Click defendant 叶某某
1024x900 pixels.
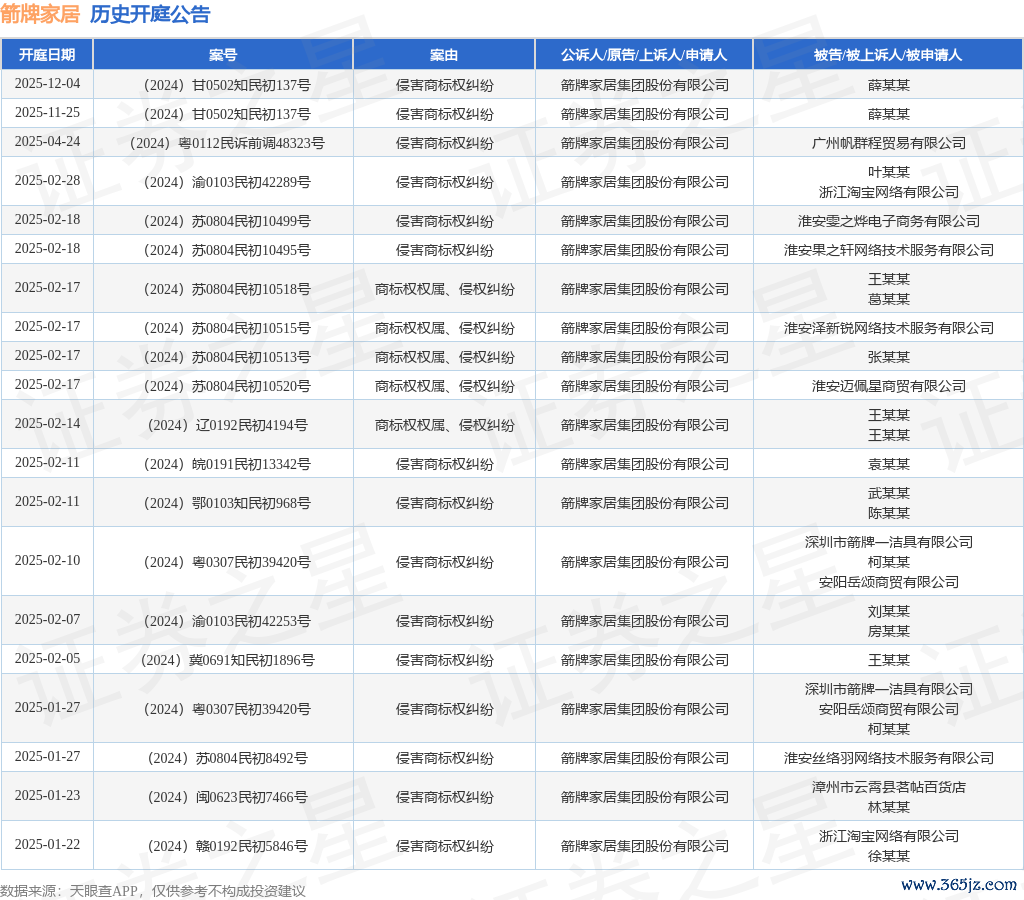pos(888,172)
